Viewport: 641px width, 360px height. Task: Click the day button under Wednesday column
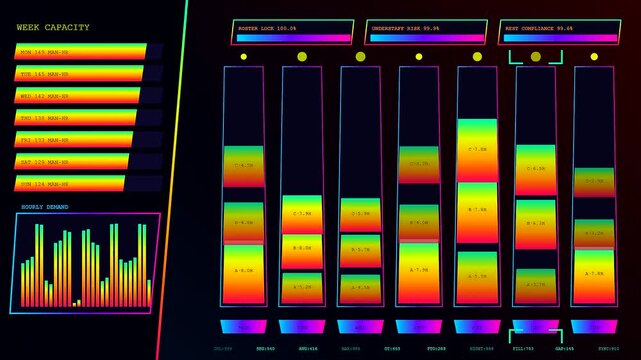click(x=361, y=326)
